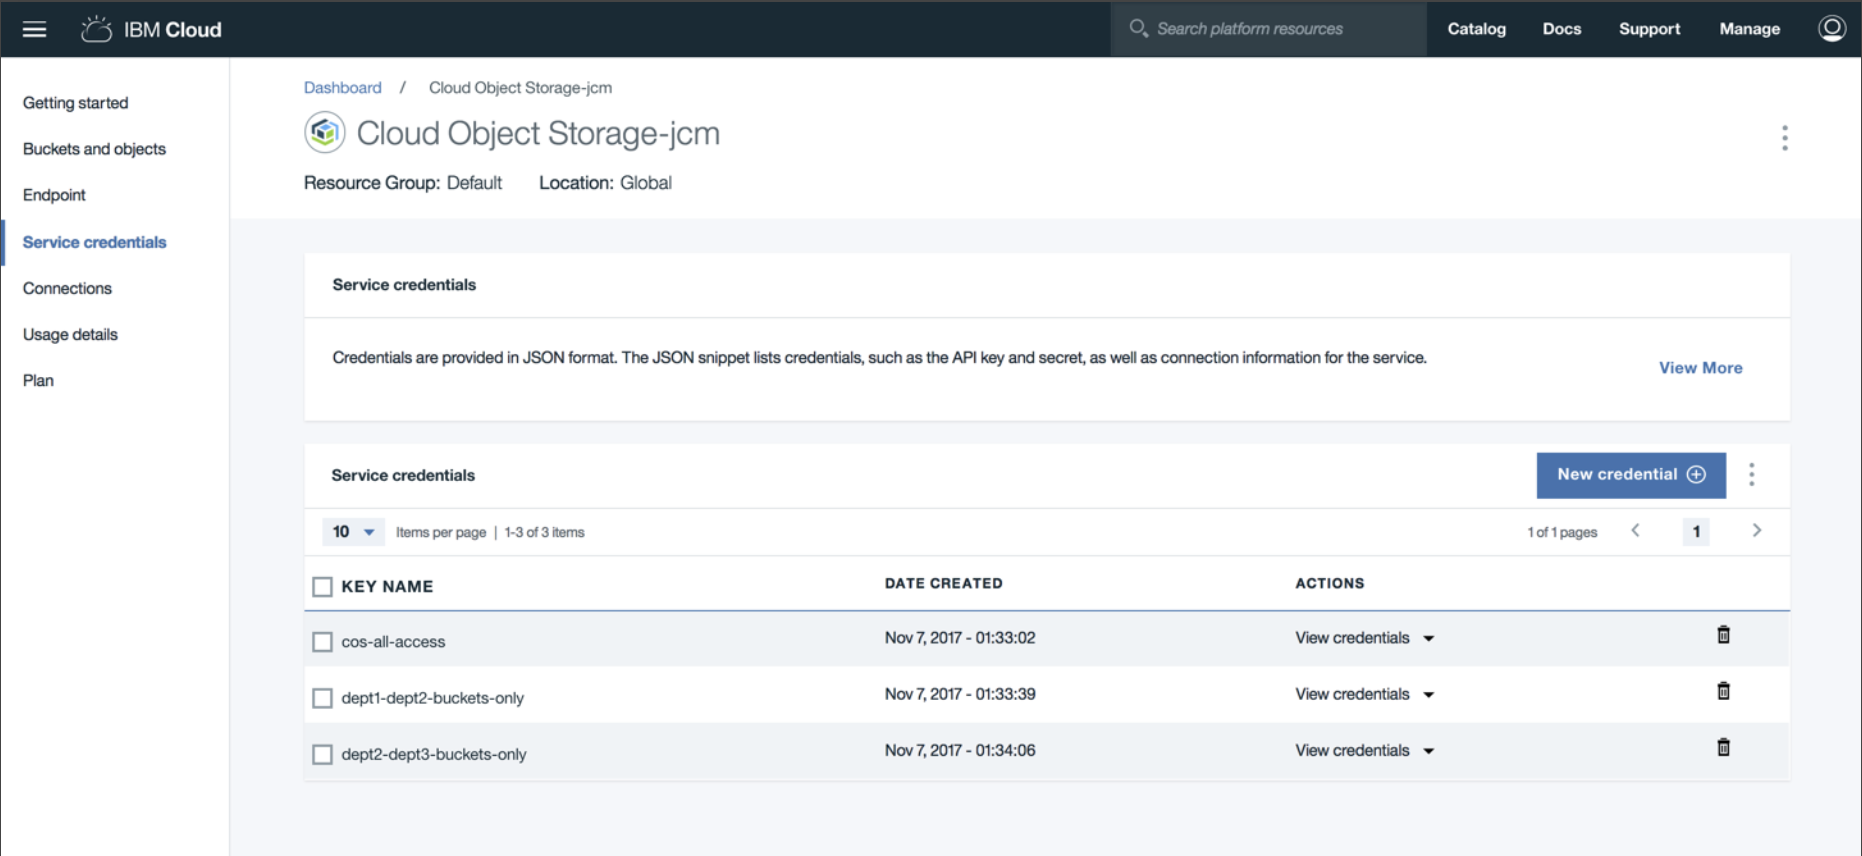The width and height of the screenshot is (1862, 856).
Task: Open the overflow menu next to New credential
Action: 1751,474
